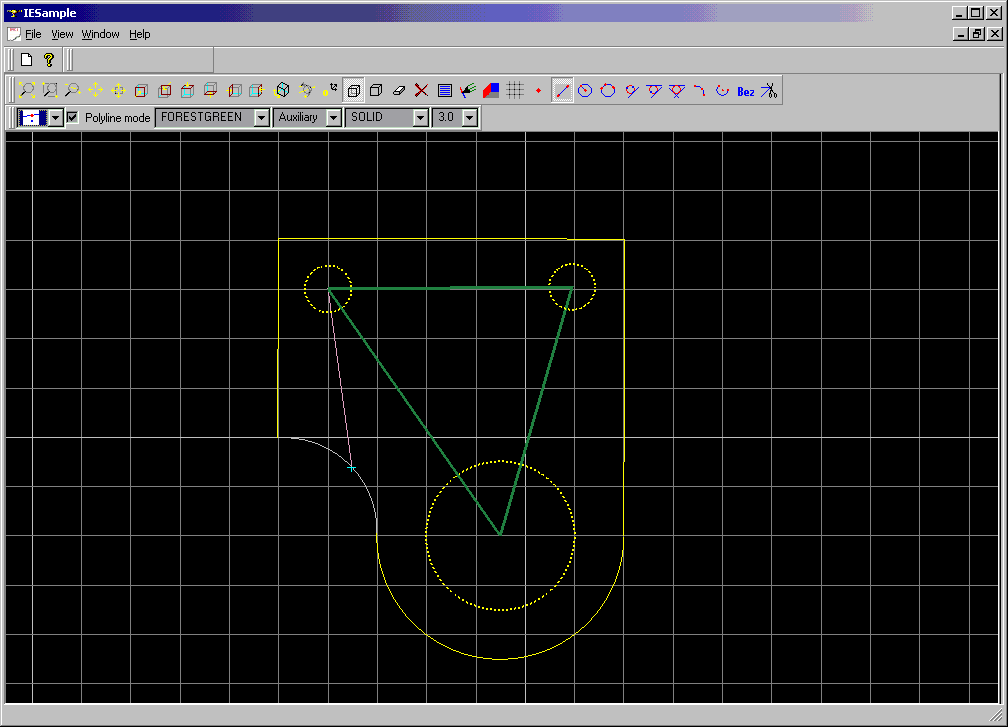Viewport: 1008px width, 727px height.
Task: Click the zoom-to-fit magnifier icon
Action: point(26,91)
